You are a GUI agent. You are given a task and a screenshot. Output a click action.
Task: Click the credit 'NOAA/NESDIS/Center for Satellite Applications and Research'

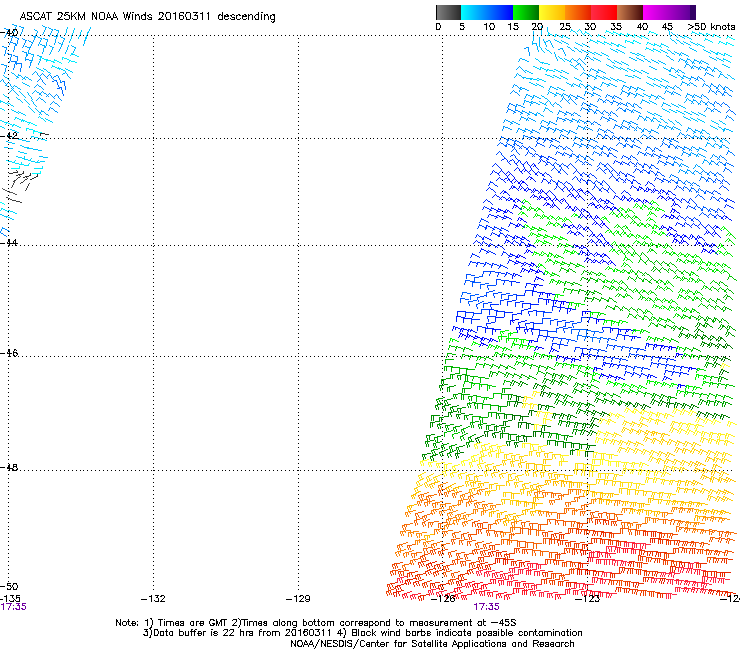click(x=432, y=644)
